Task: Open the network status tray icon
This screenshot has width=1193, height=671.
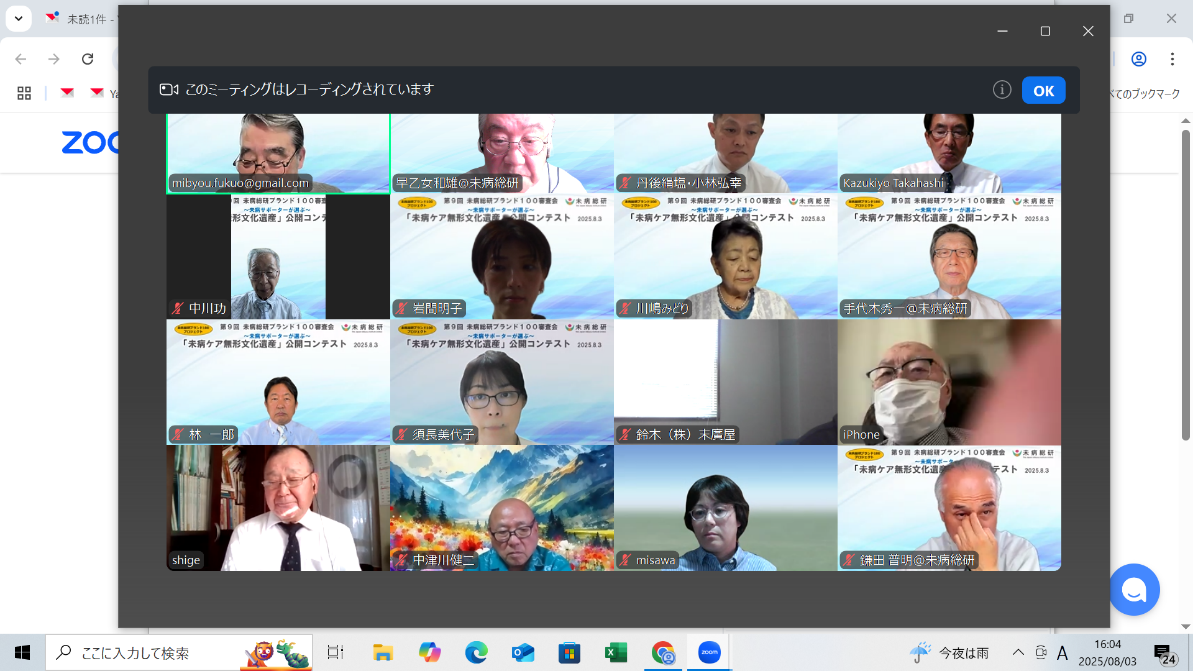Action: [1041, 653]
